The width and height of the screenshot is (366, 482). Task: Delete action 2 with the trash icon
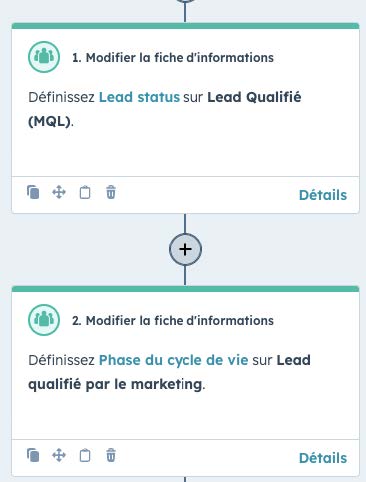coord(111,455)
